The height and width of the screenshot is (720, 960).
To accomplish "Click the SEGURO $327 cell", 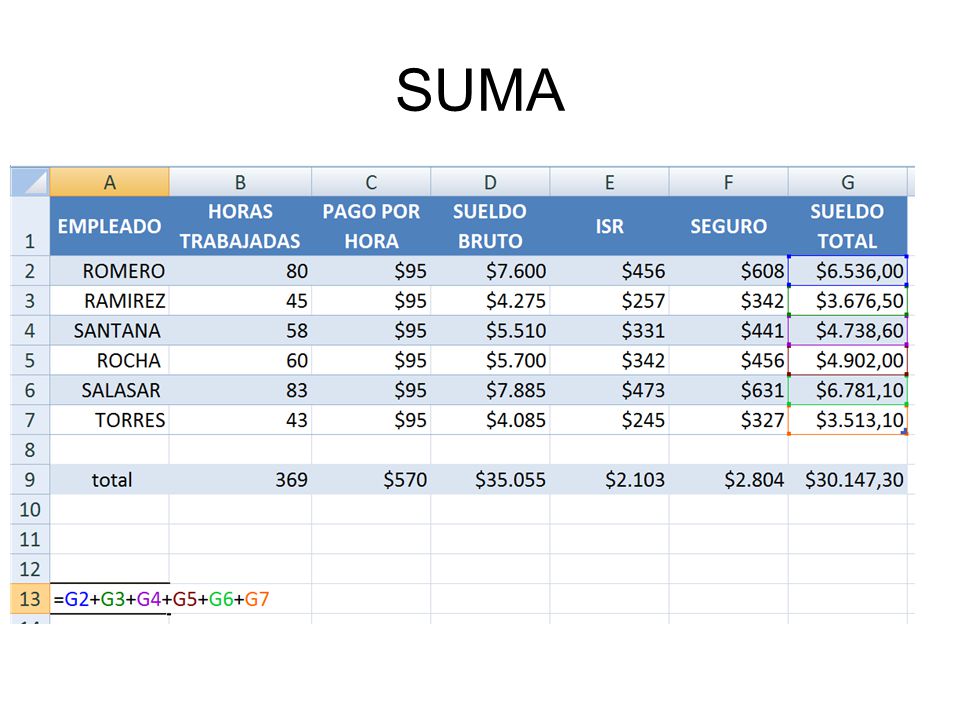I will pos(728,420).
